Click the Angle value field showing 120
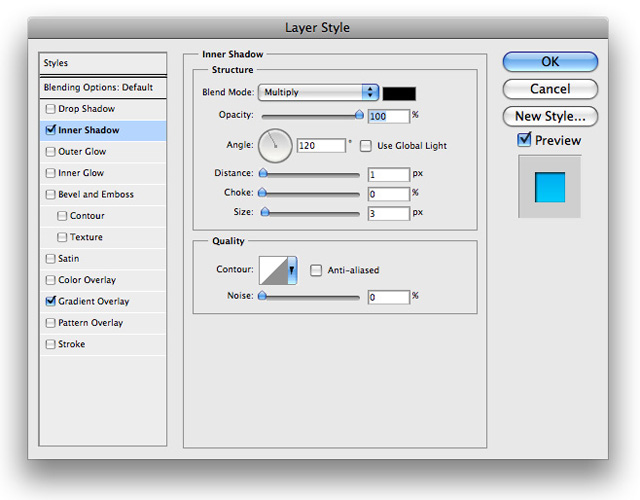Image resolution: width=640 pixels, height=500 pixels. point(321,146)
